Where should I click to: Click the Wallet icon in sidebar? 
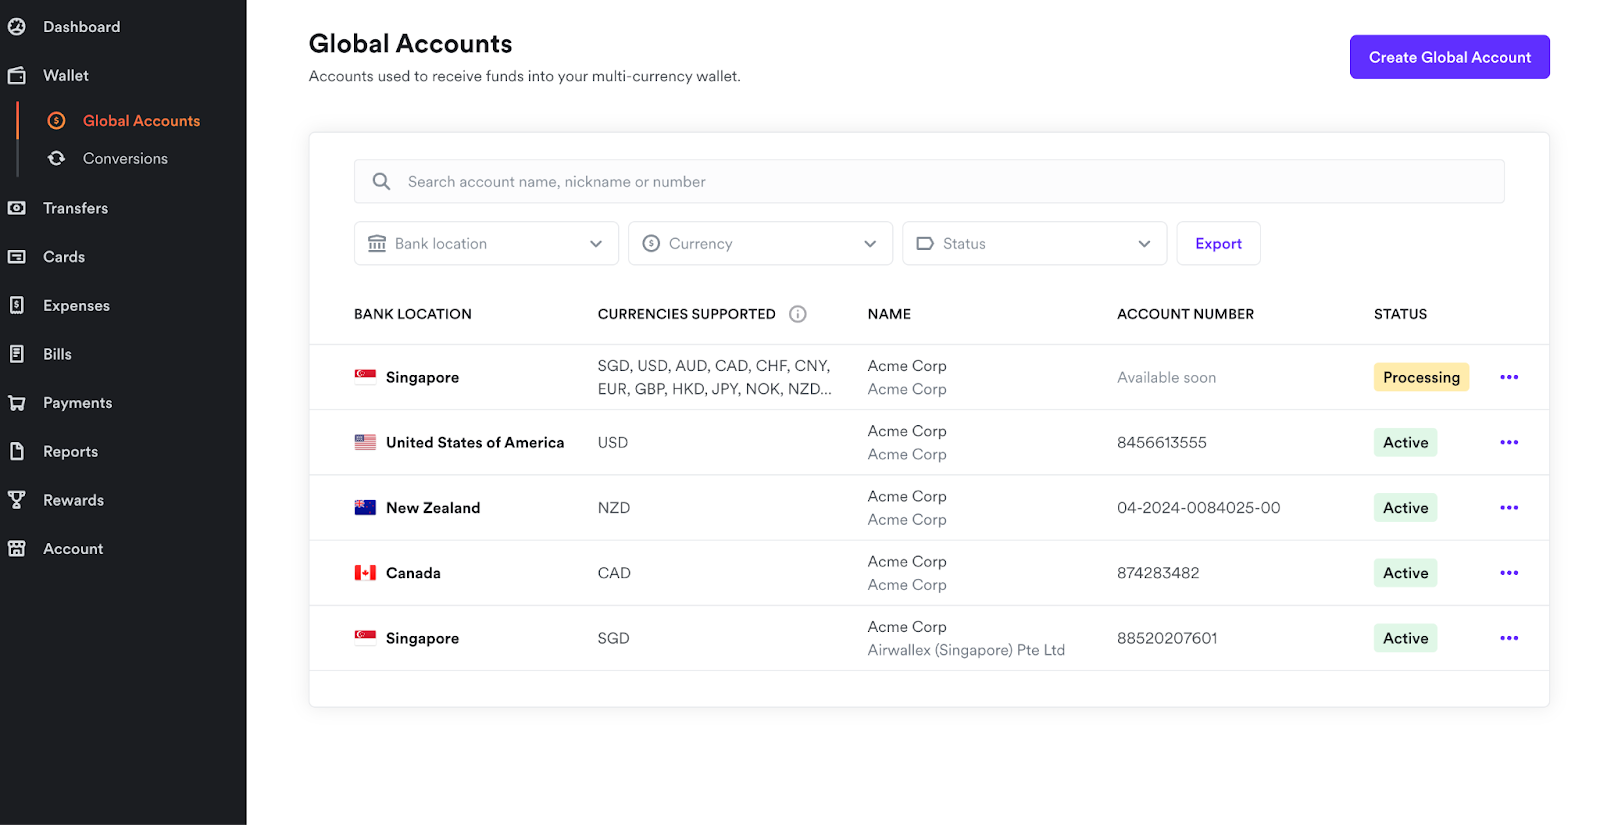tap(17, 76)
